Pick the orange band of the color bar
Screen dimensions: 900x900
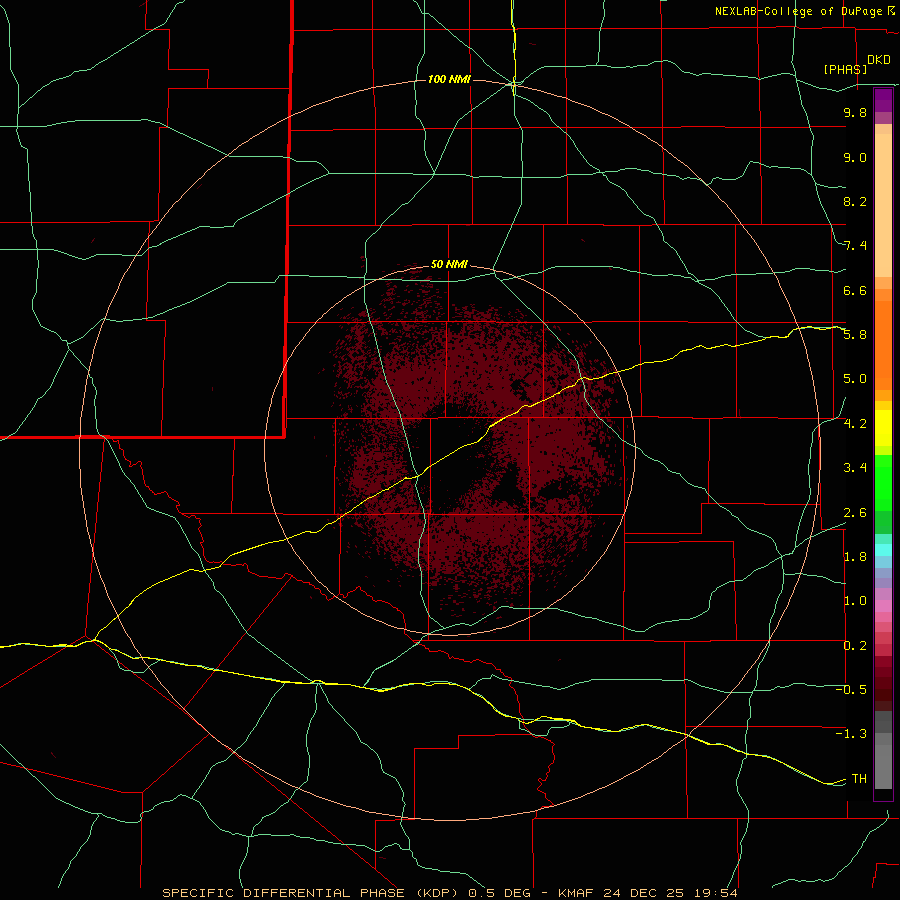(x=883, y=345)
